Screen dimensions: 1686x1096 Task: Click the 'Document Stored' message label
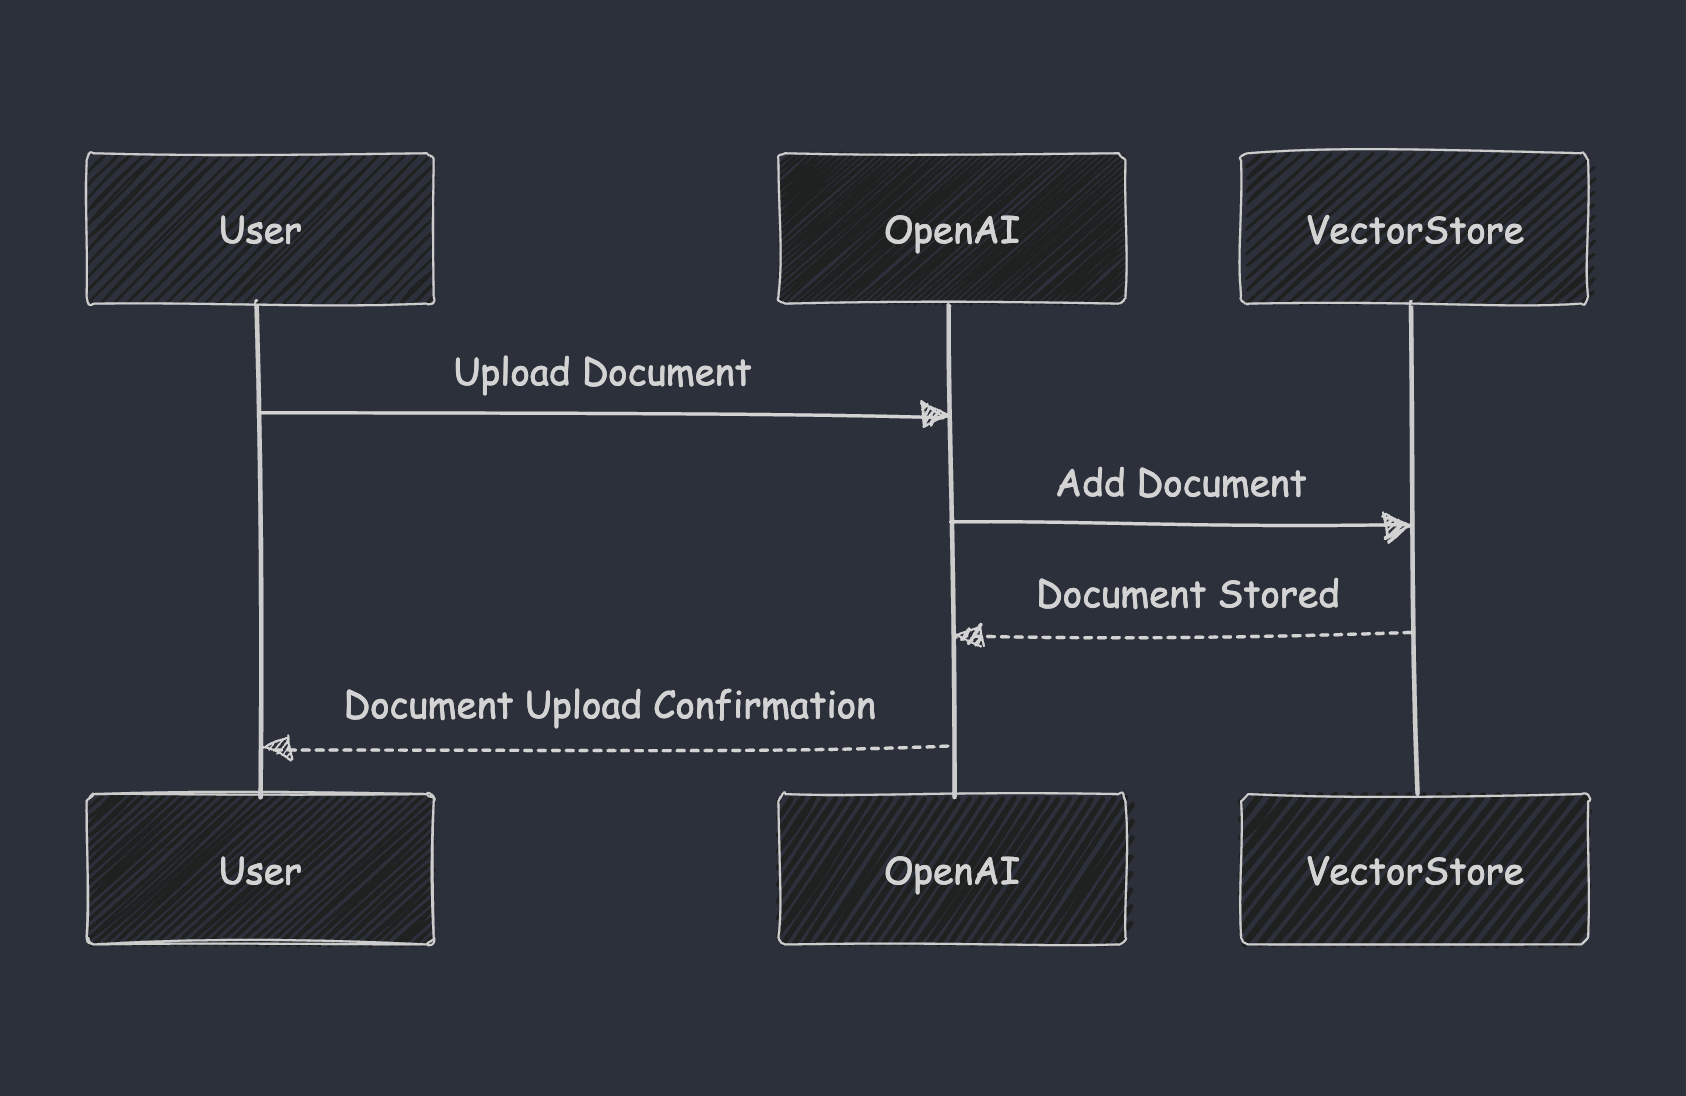click(1188, 595)
